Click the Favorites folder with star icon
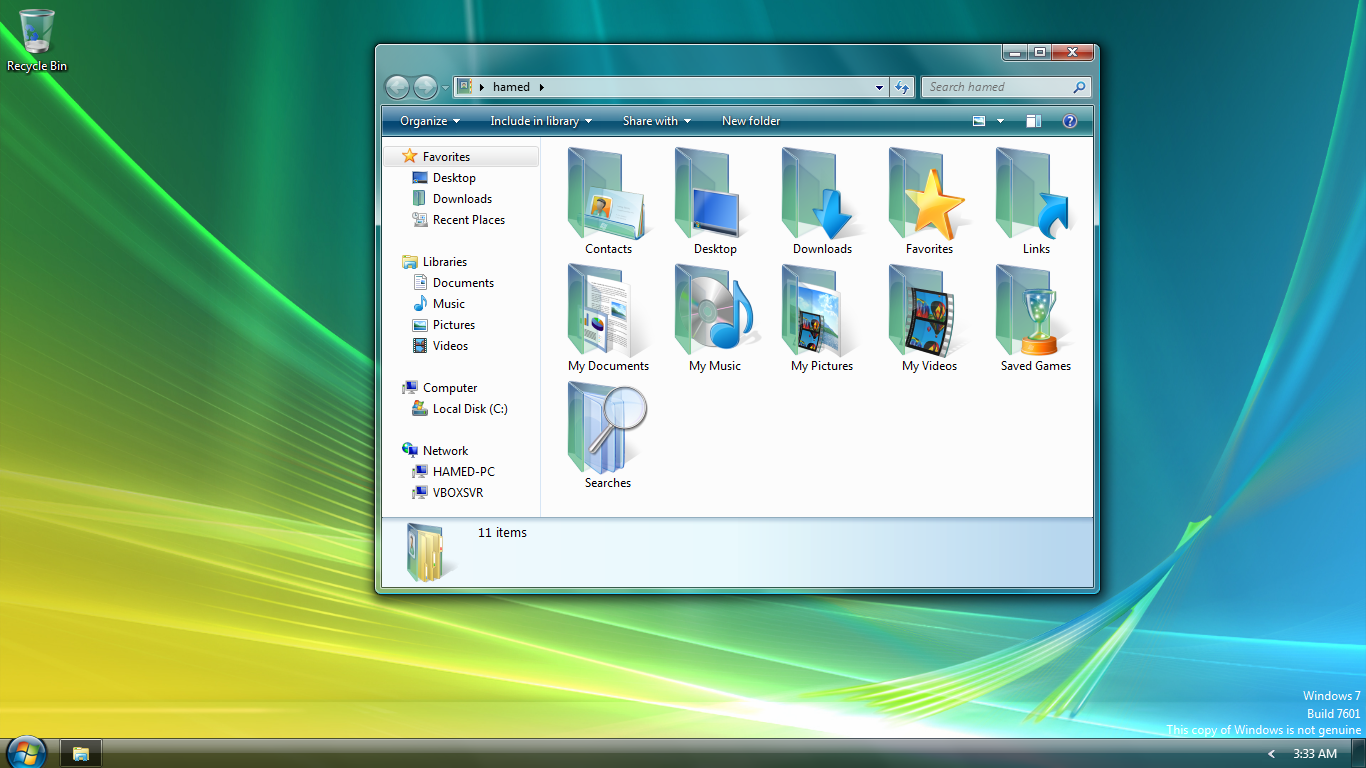1366x768 pixels. [x=929, y=194]
